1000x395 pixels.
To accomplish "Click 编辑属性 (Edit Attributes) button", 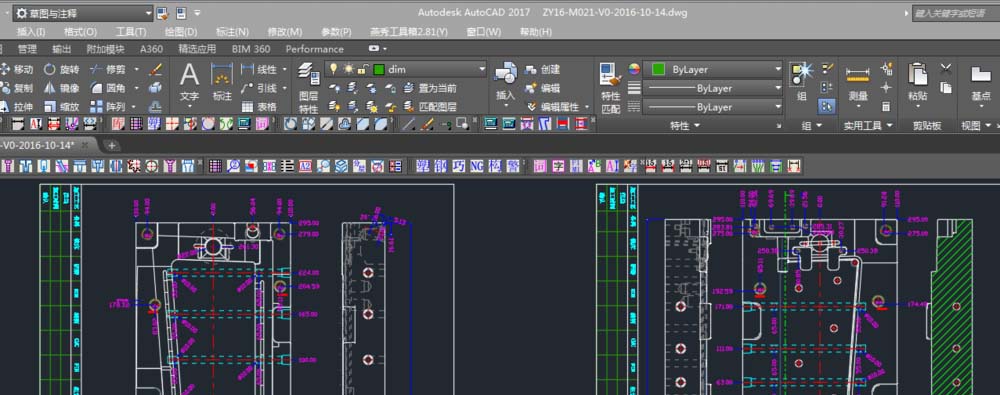I will 552,107.
